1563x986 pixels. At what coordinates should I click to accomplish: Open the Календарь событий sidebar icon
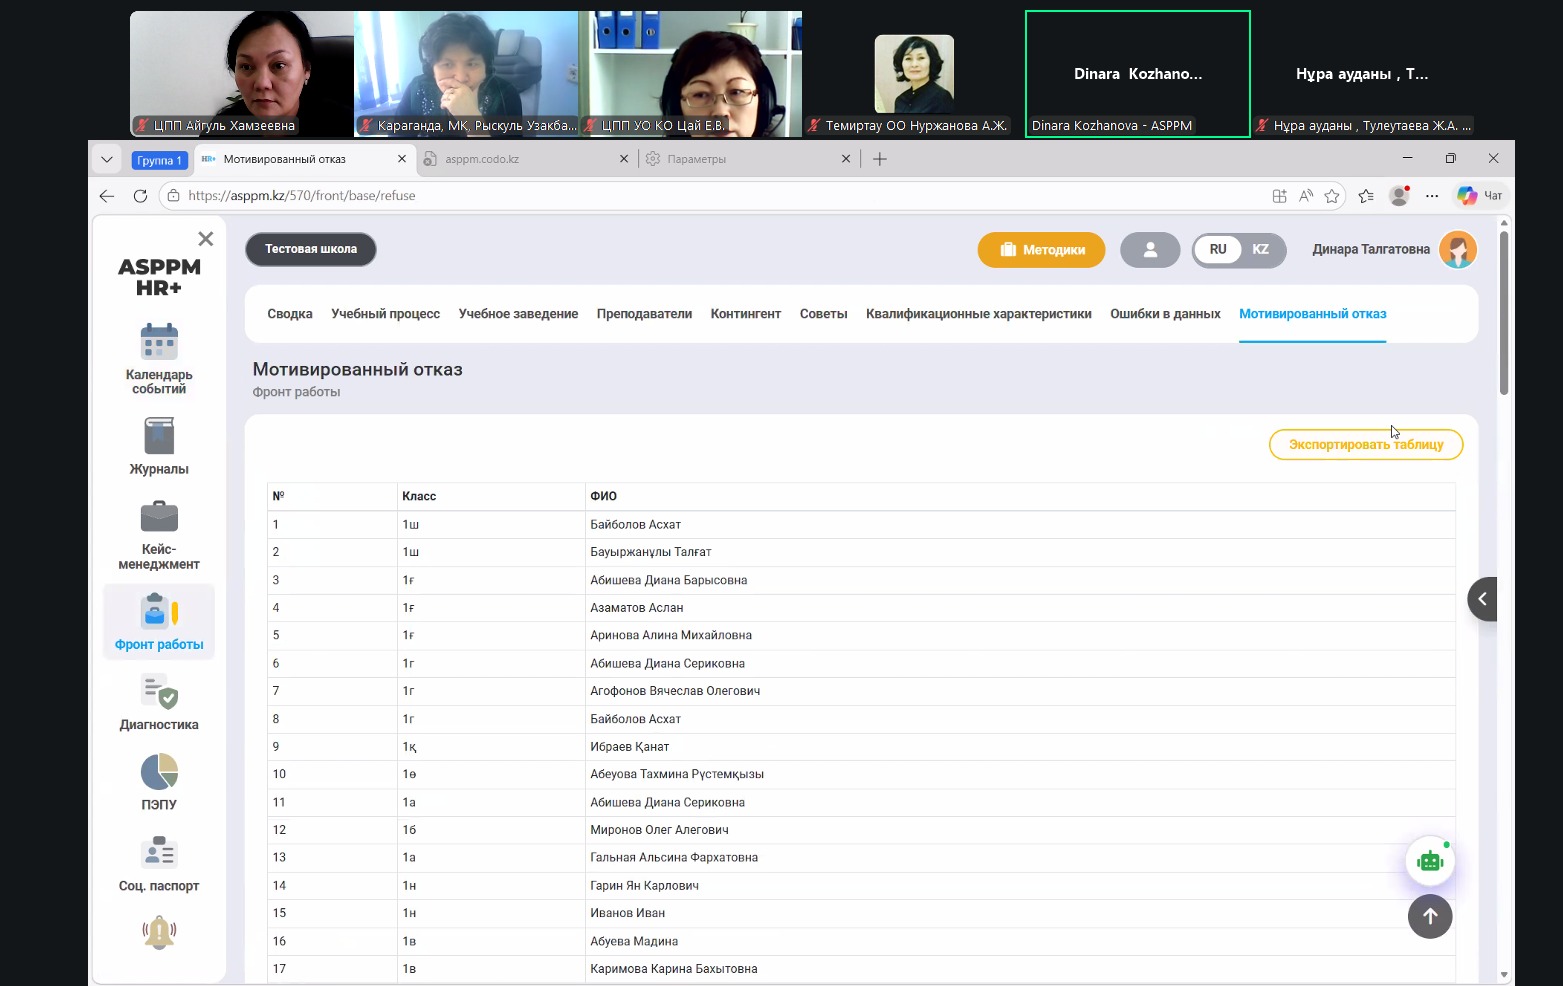click(x=159, y=343)
